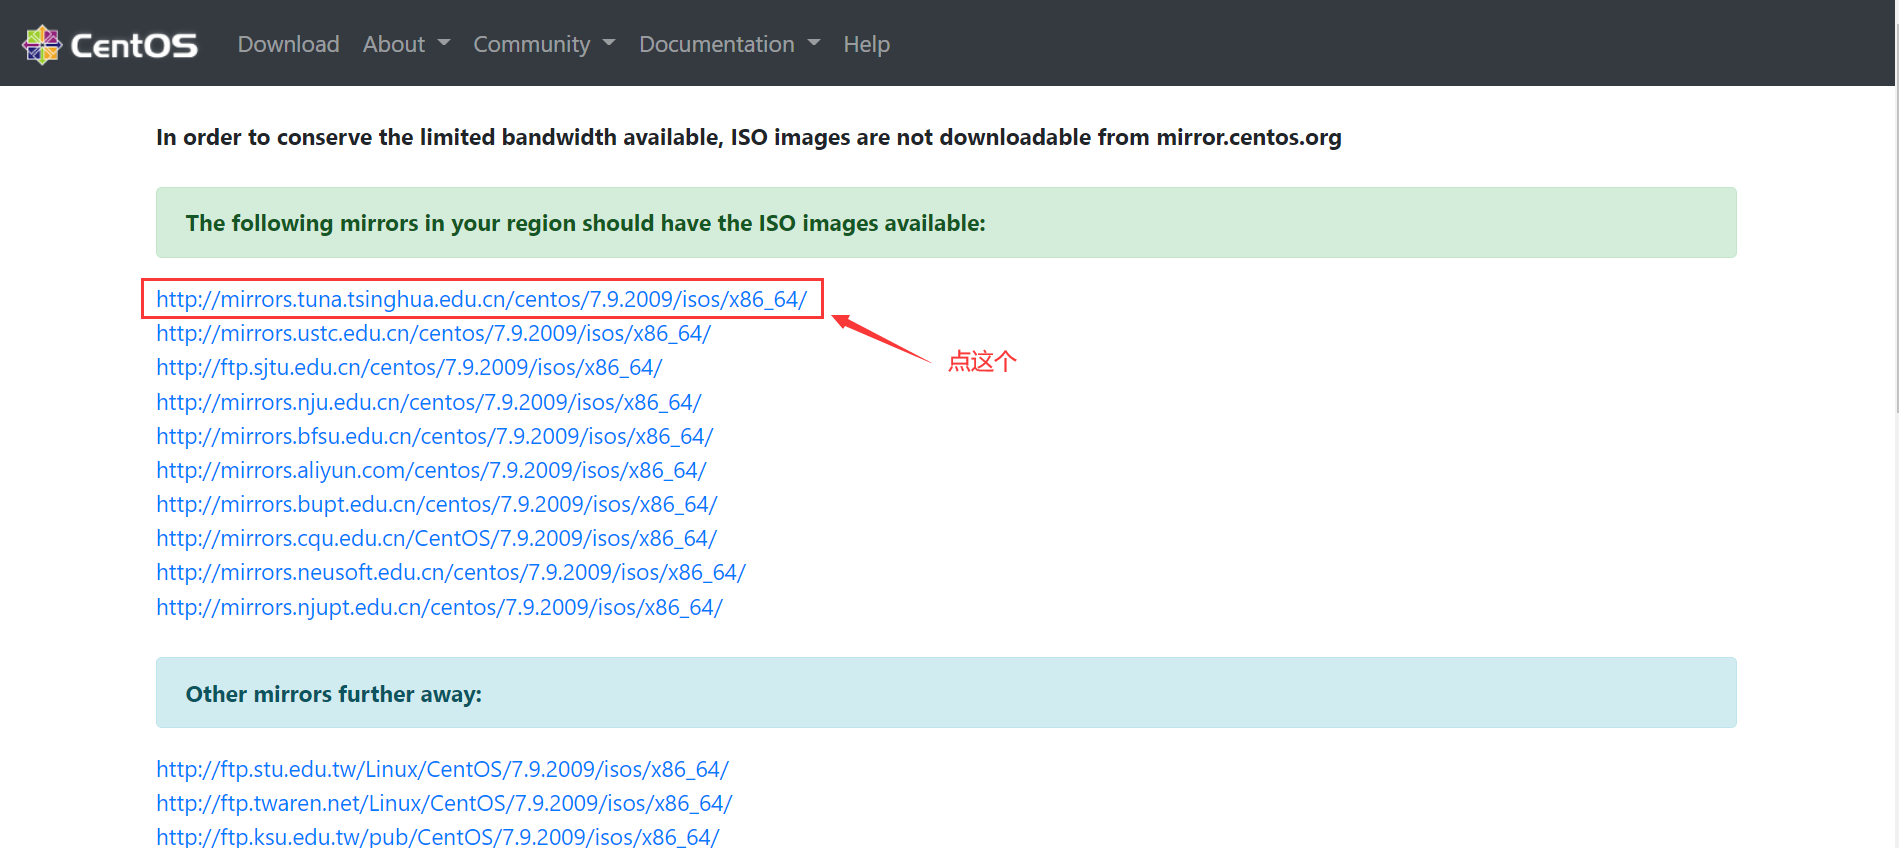Click 'Other mirrors further away:' heading text
This screenshot has width=1899, height=848.
[334, 694]
